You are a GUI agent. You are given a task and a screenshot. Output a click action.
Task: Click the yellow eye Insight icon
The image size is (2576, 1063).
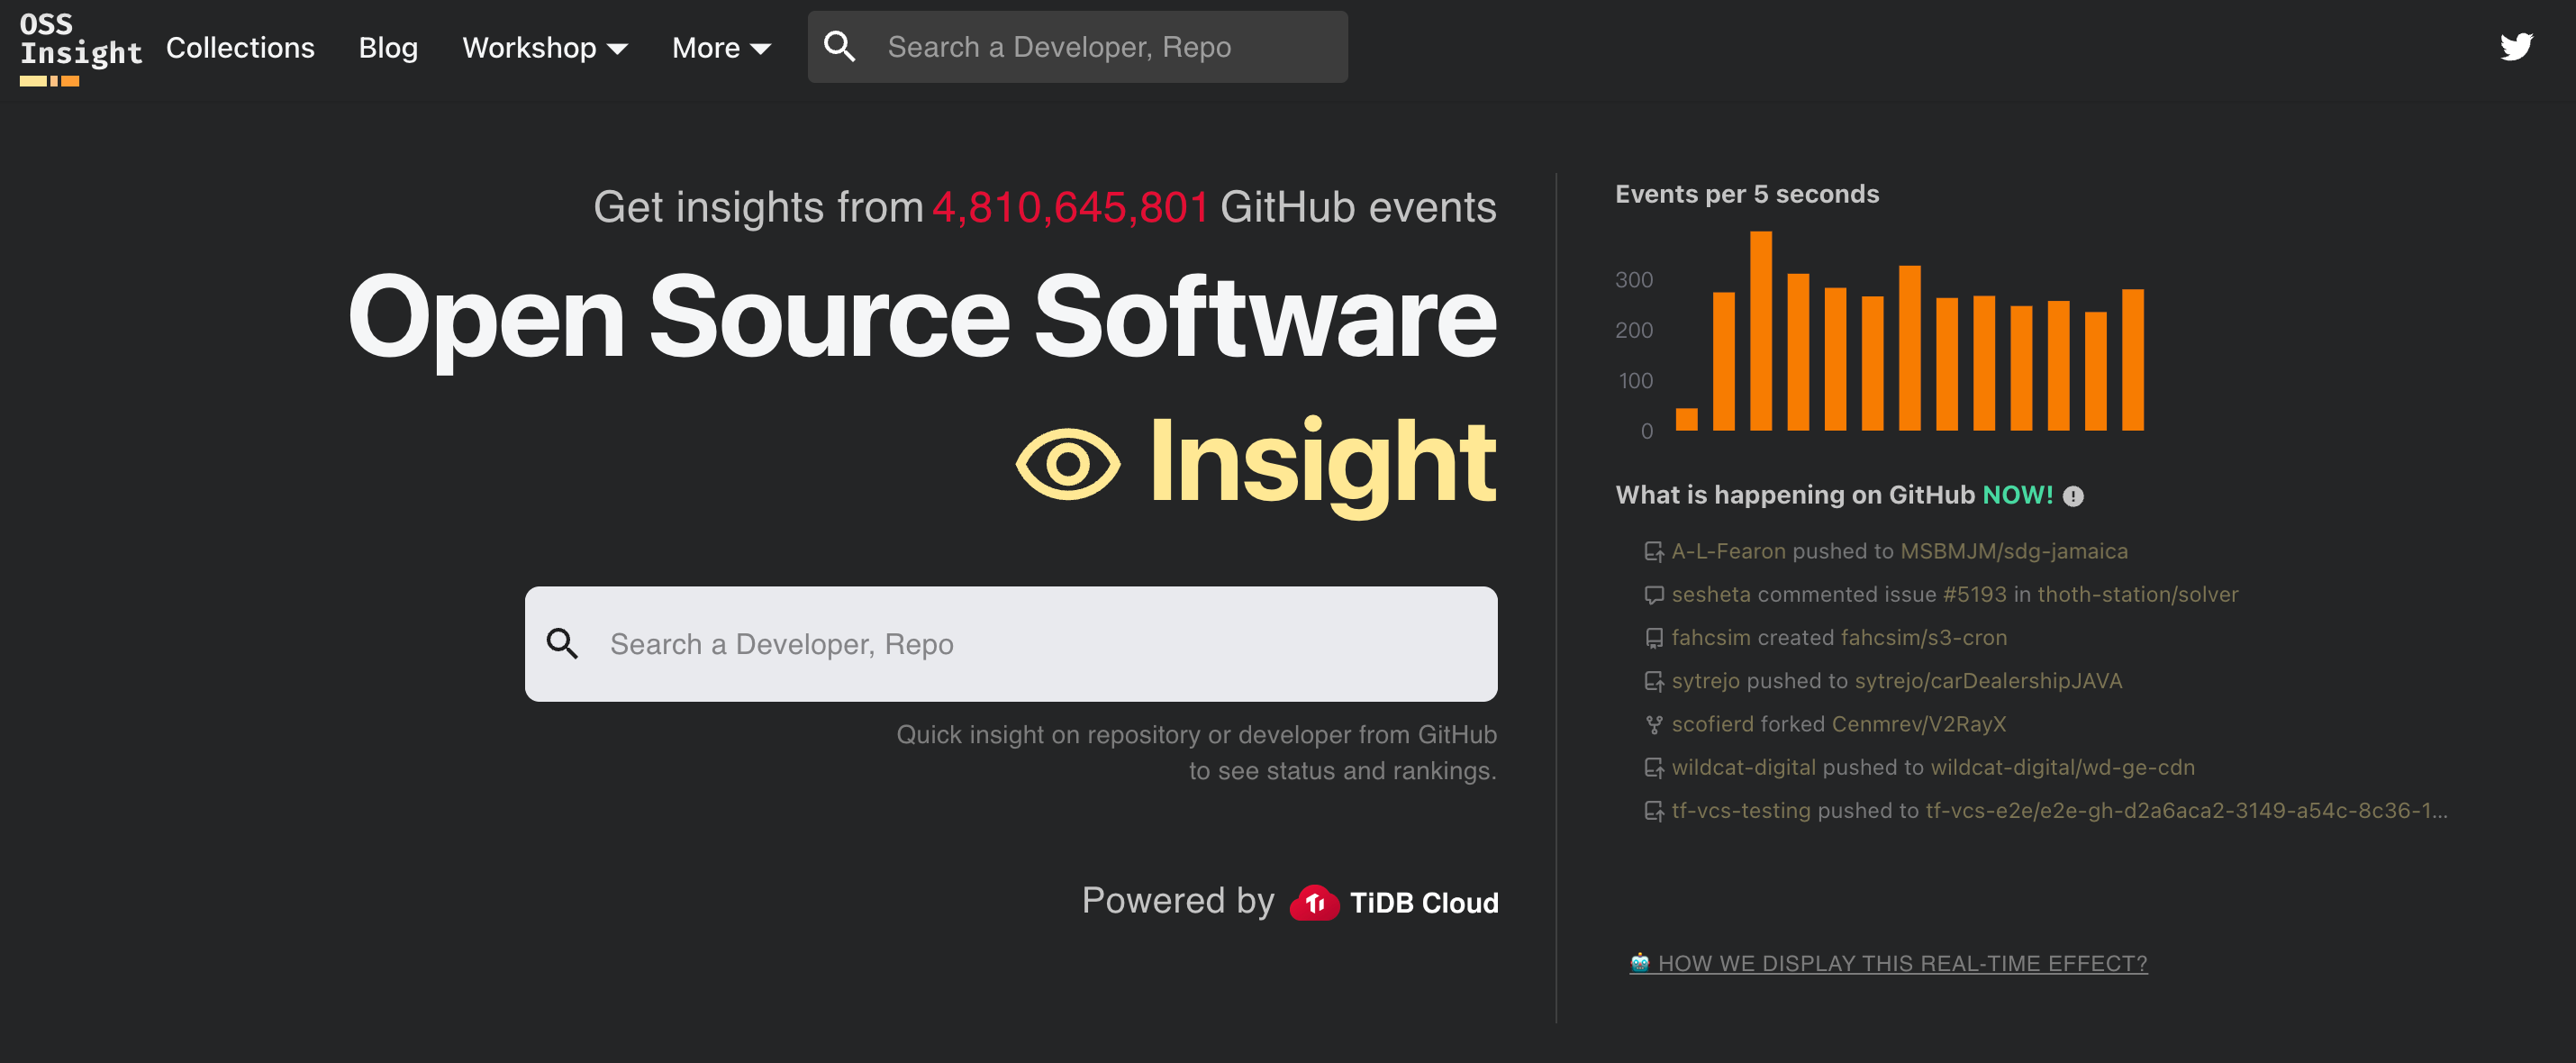pyautogui.click(x=1067, y=464)
